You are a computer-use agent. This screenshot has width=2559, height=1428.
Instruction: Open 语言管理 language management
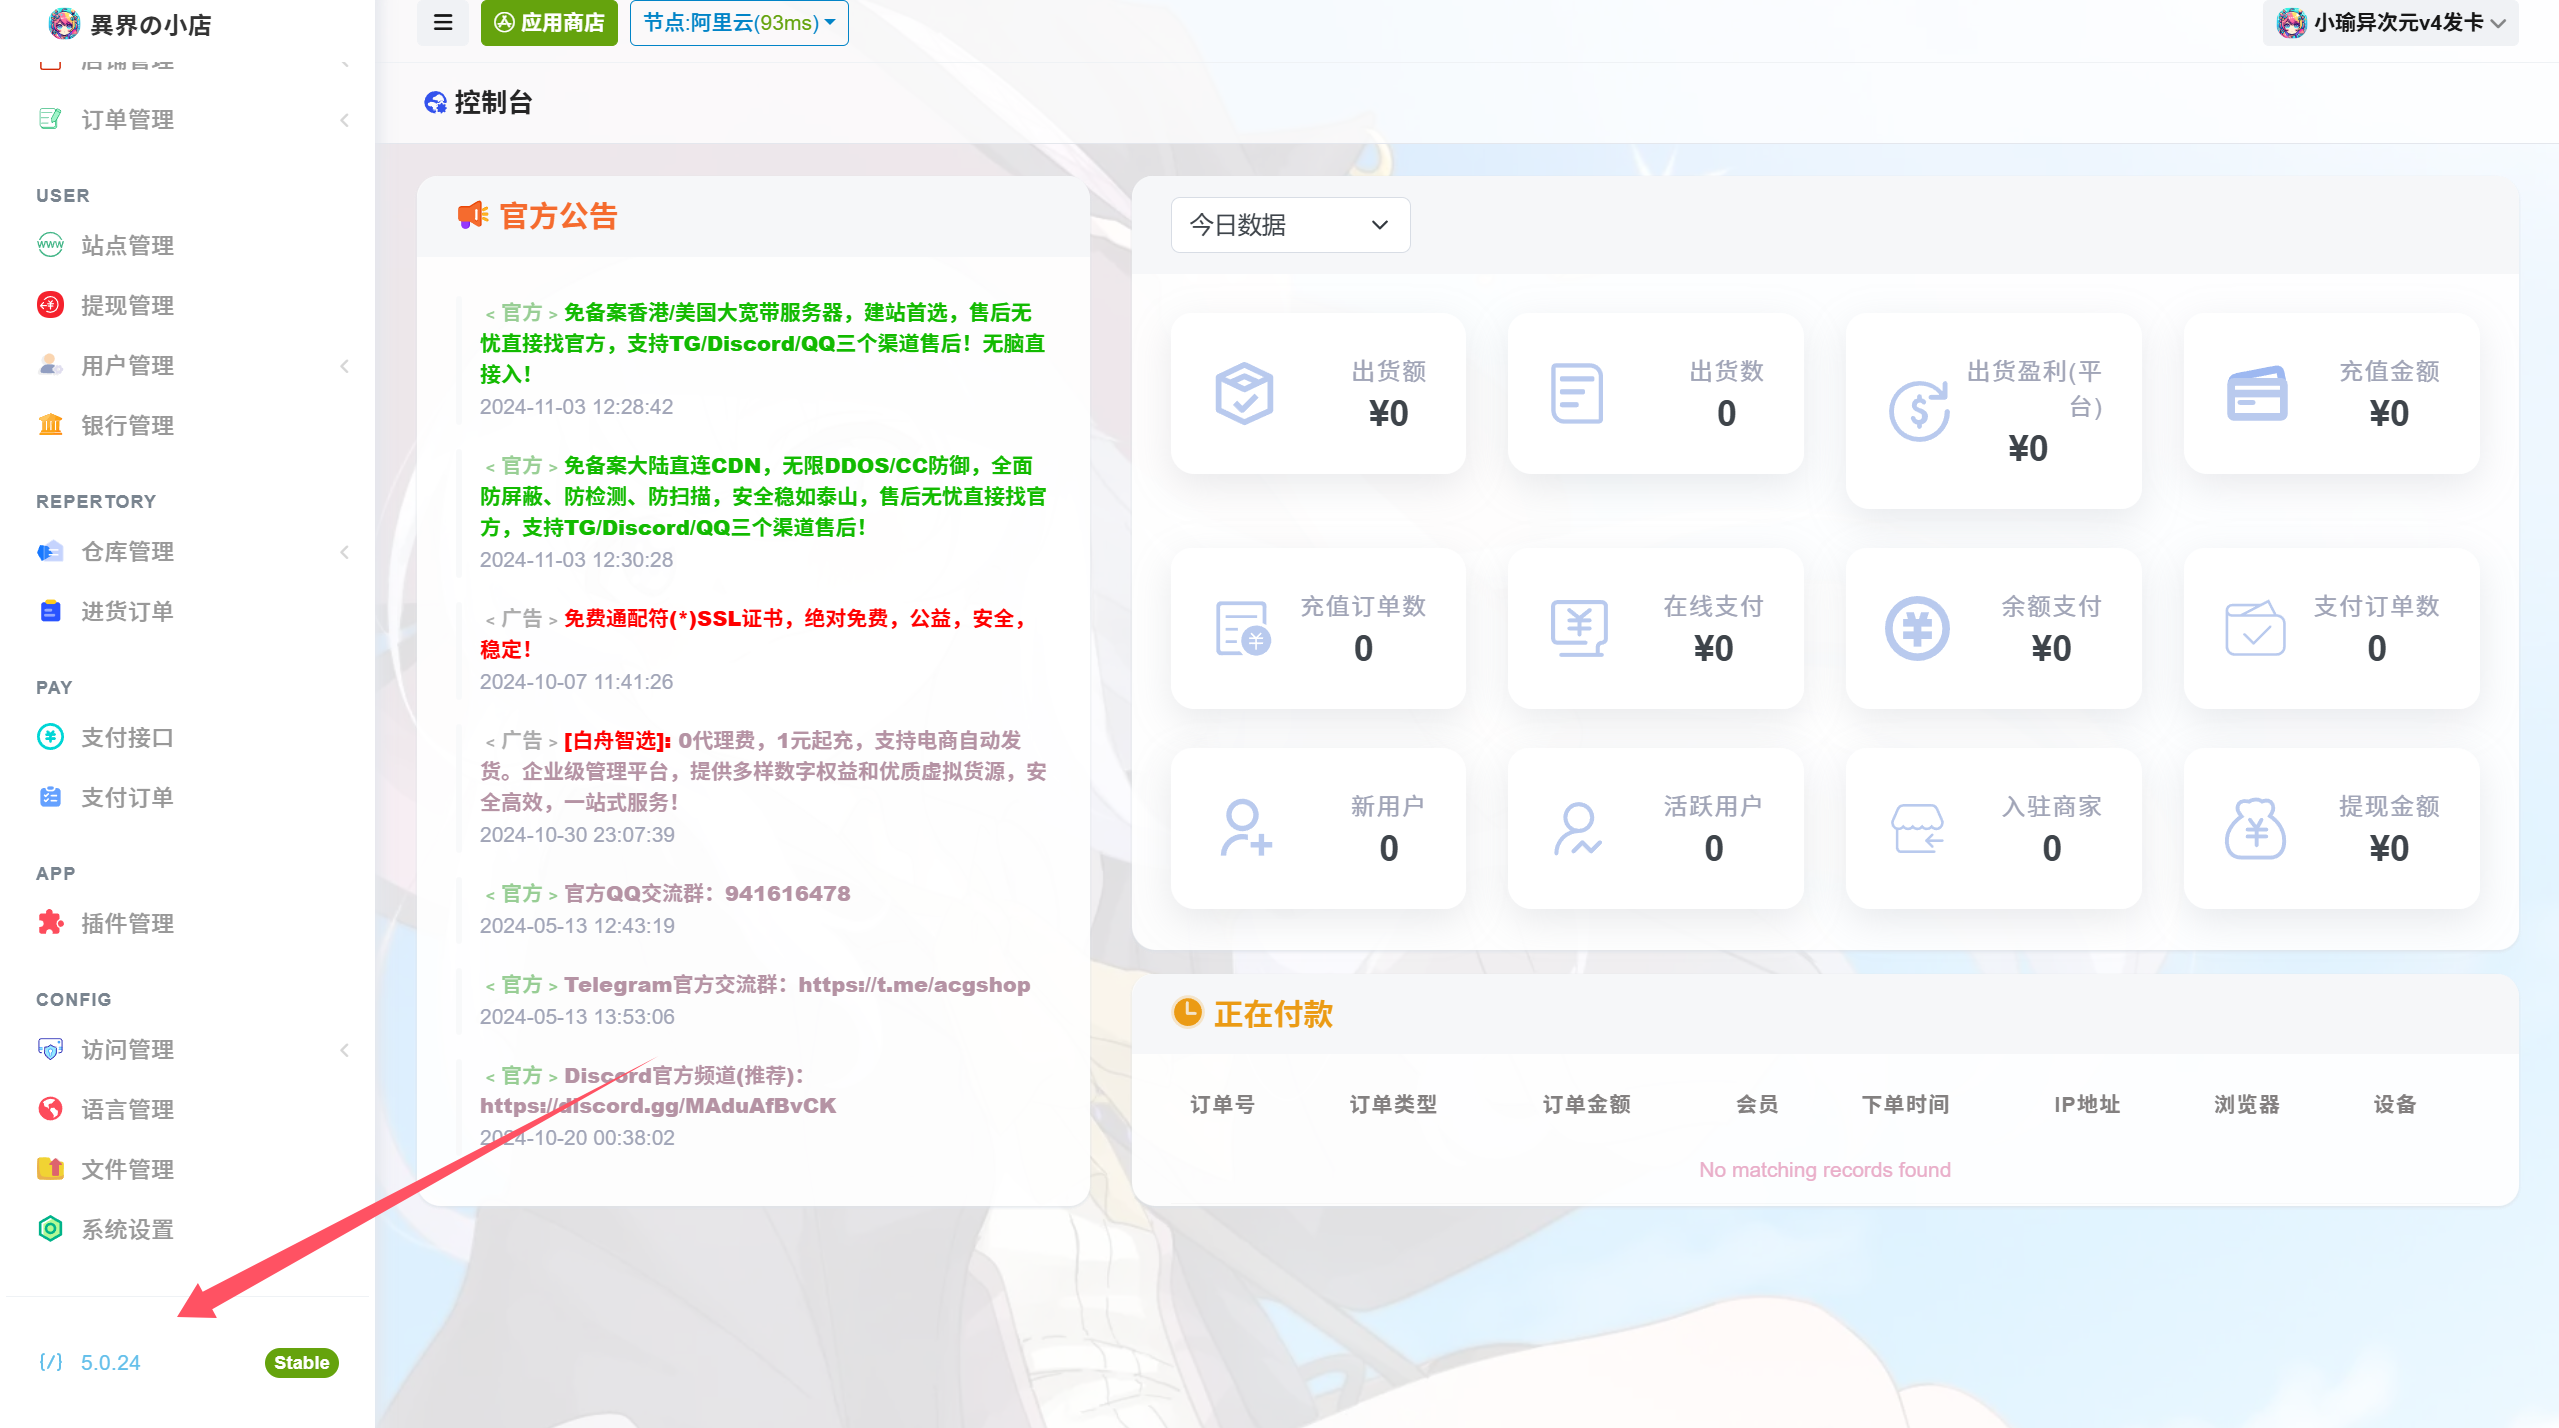pos(127,1109)
